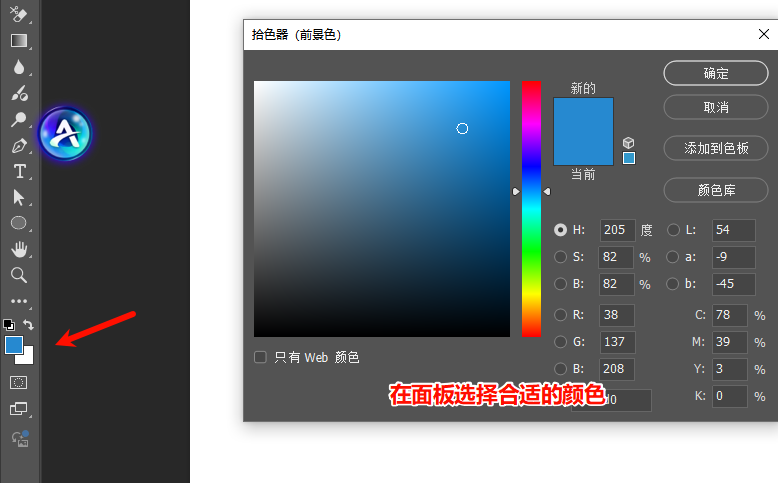Enable the 只有 Web 颜色 checkbox
This screenshot has width=778, height=483.
point(260,357)
